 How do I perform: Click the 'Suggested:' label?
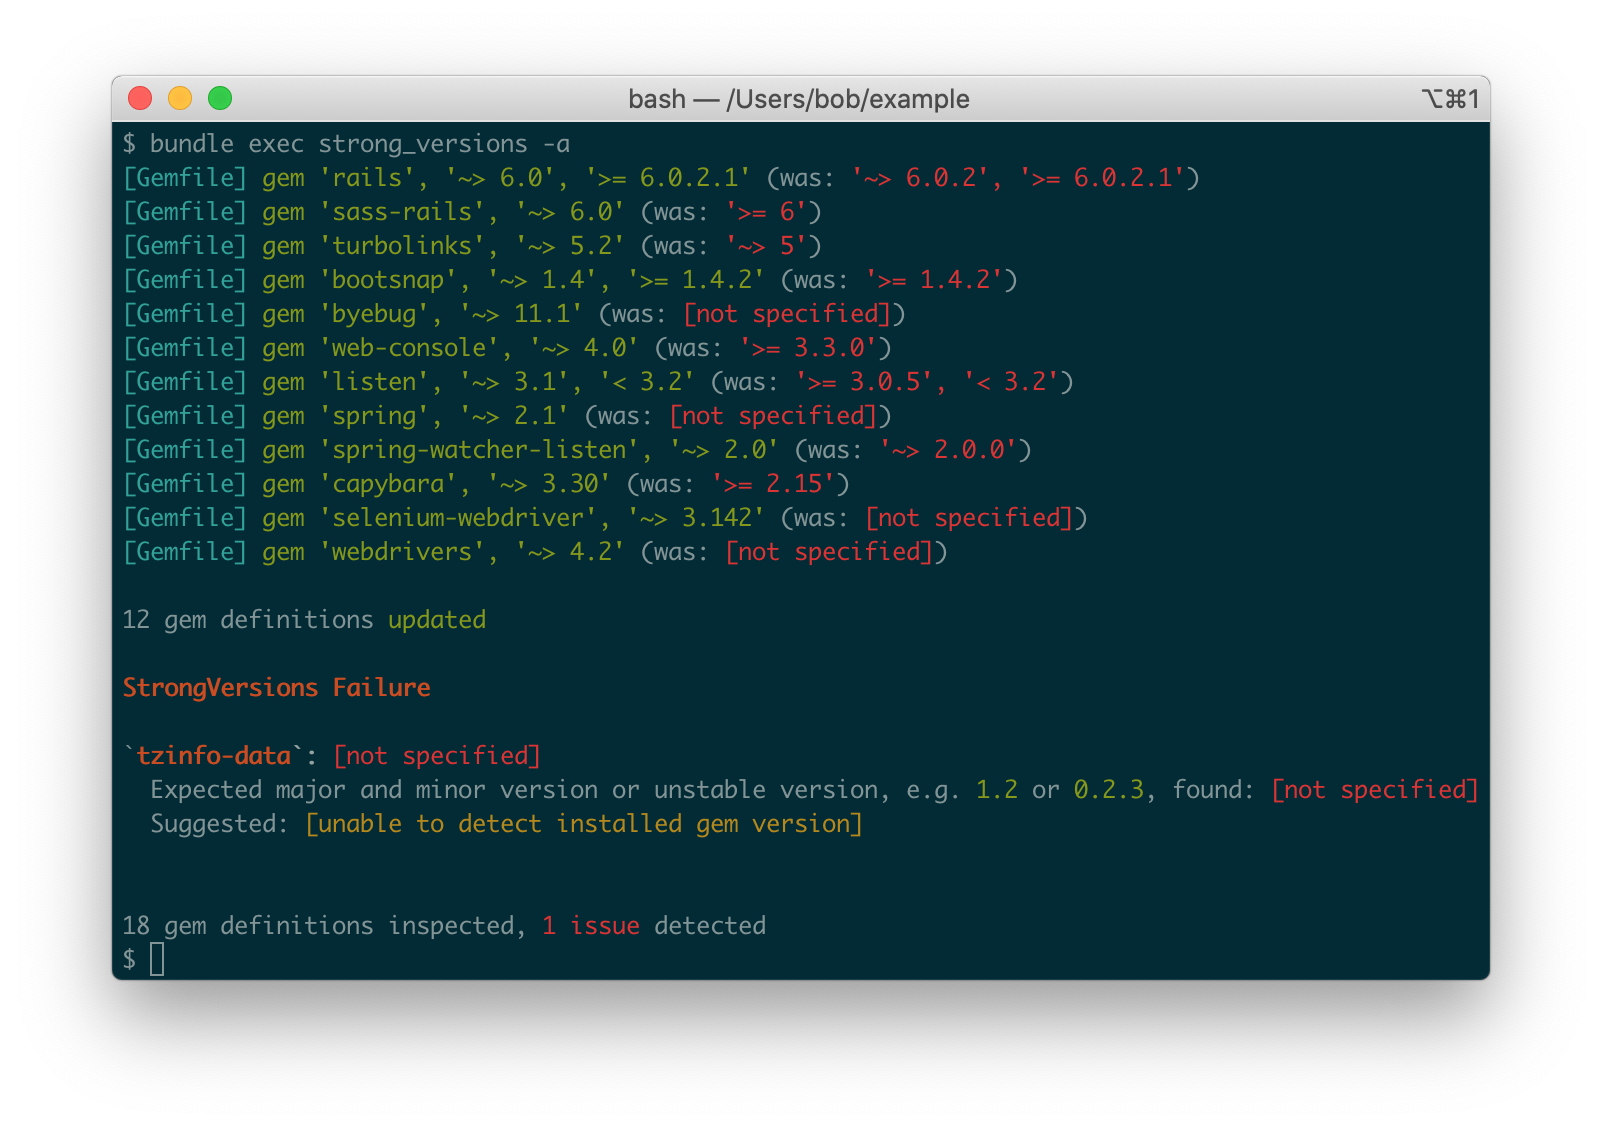(x=220, y=824)
